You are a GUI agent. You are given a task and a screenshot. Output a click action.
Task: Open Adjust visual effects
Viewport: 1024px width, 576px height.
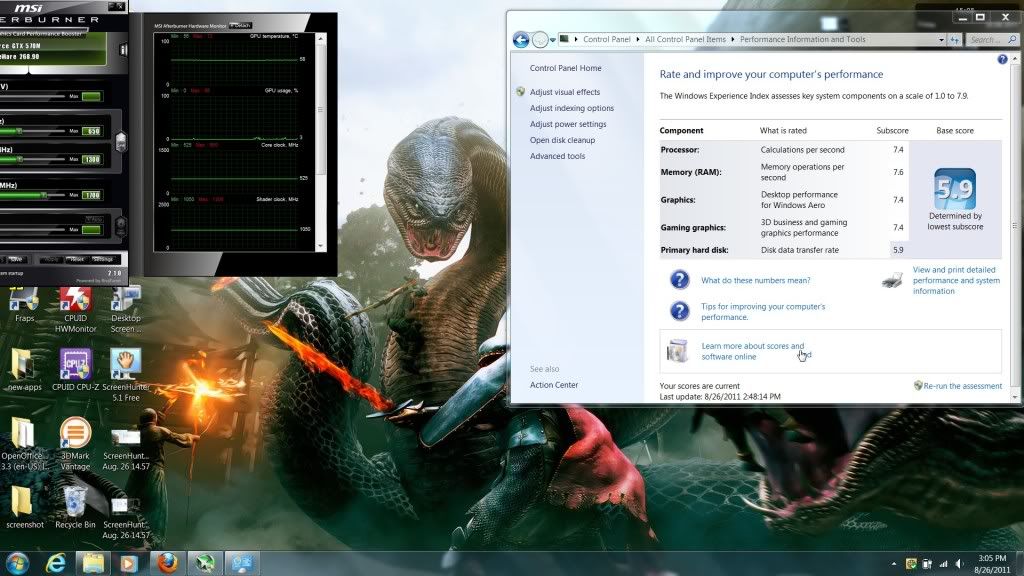click(565, 92)
